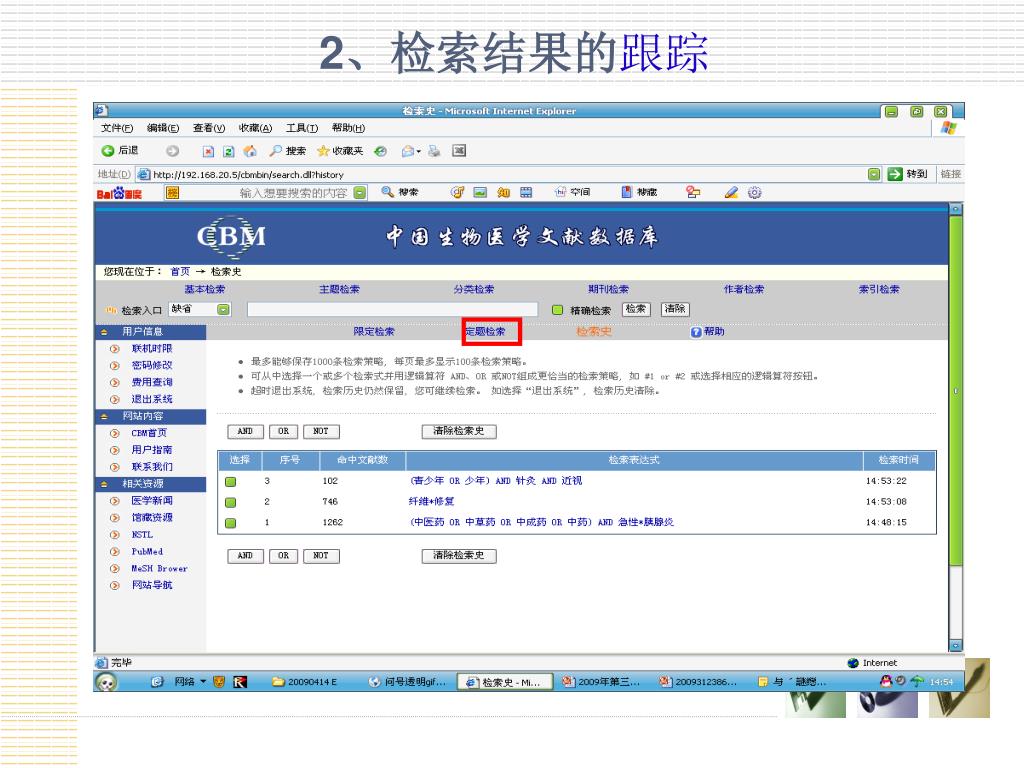
Task: Open the 帮助(H) menu
Action: pyautogui.click(x=348, y=128)
